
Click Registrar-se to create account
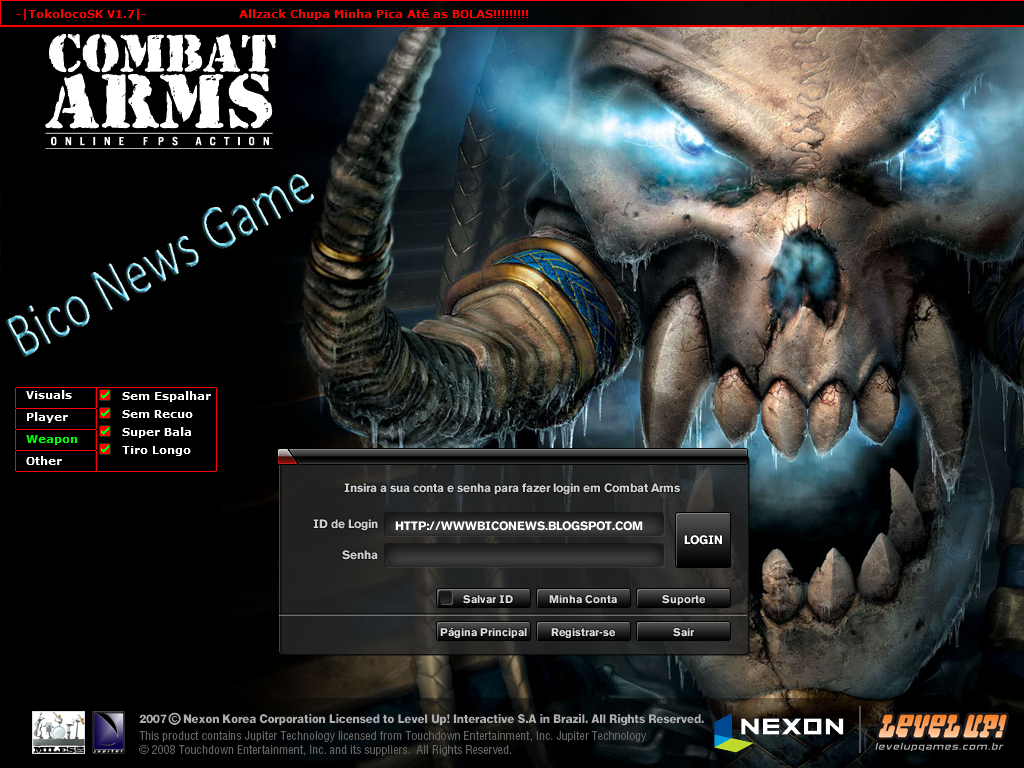click(x=583, y=632)
